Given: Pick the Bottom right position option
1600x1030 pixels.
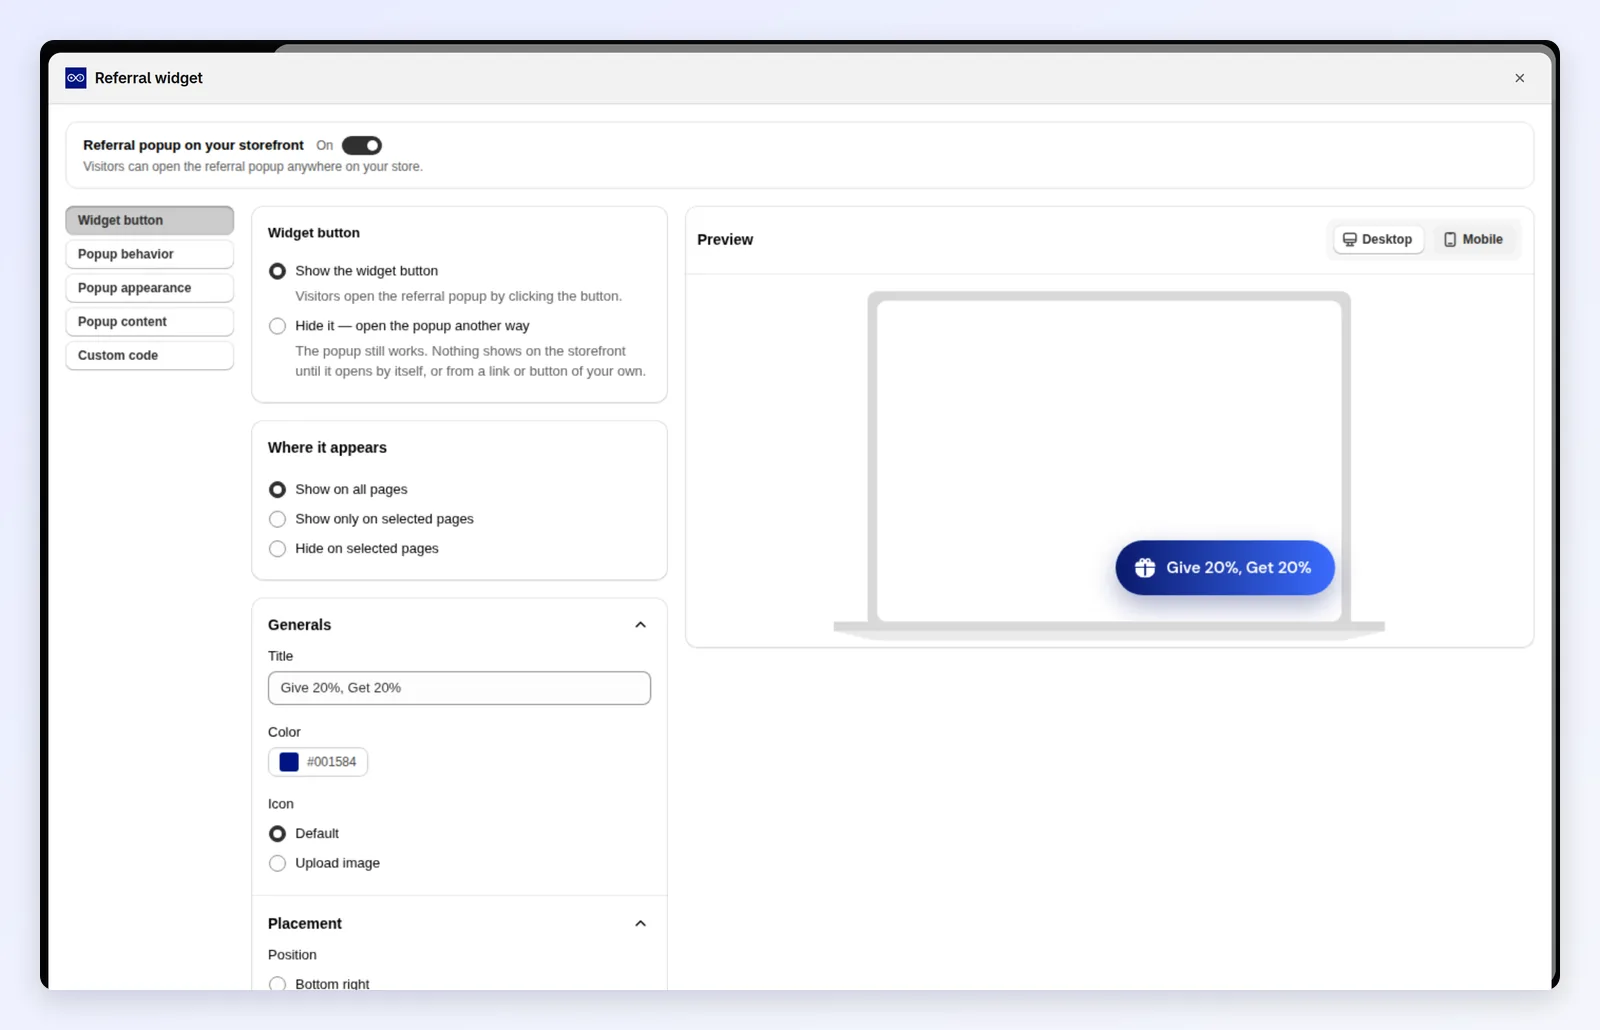Looking at the screenshot, I should (x=277, y=984).
